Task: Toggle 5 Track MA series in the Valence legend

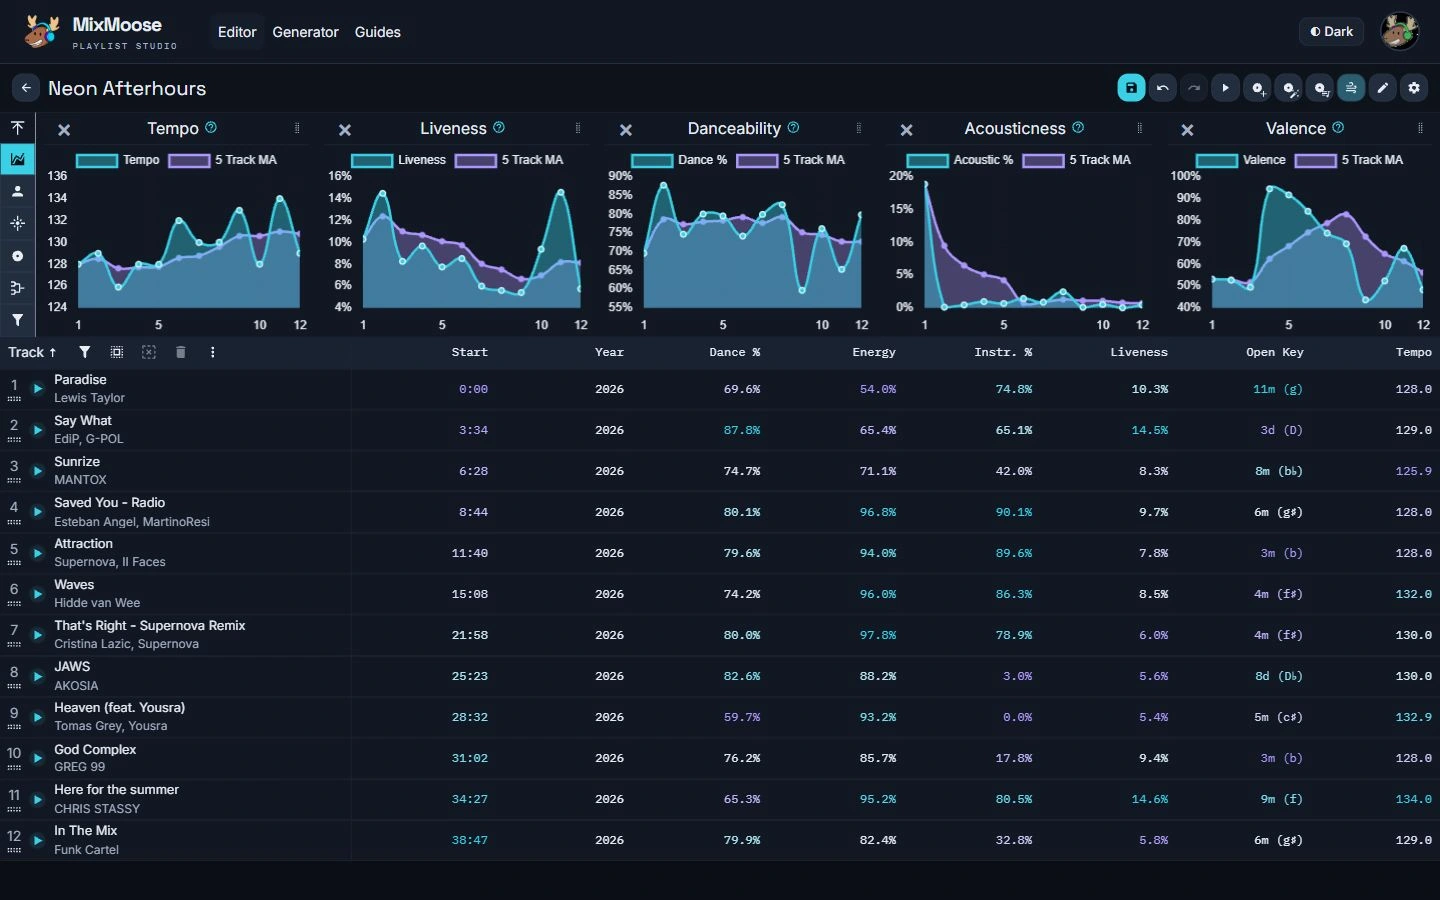Action: (x=1349, y=160)
